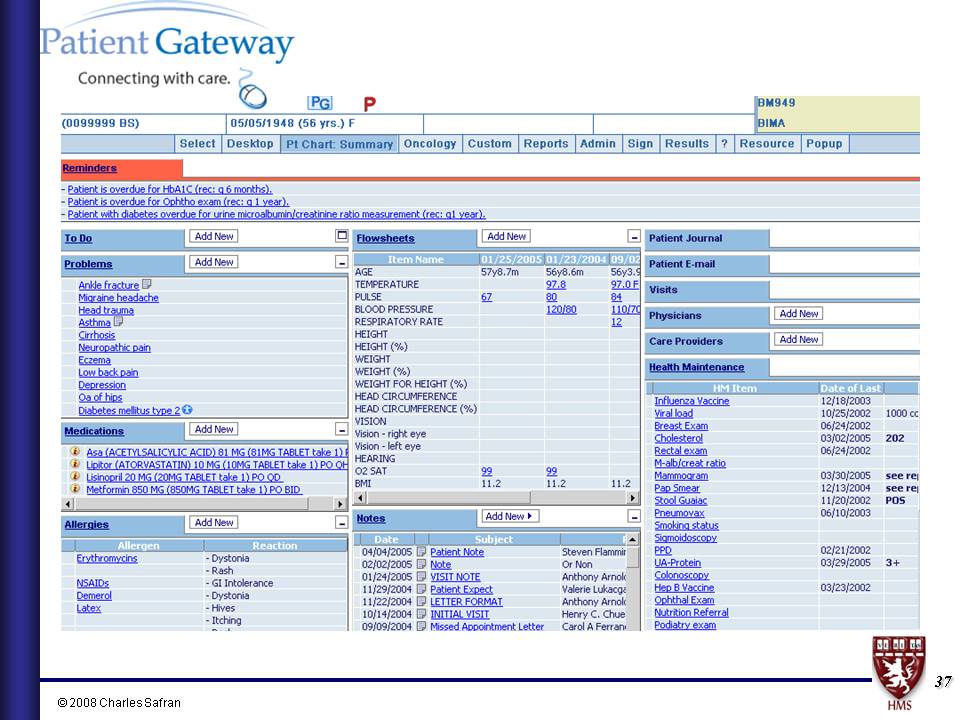The height and width of the screenshot is (720, 960).
Task: Click Add New in Medications panel
Action: (214, 429)
